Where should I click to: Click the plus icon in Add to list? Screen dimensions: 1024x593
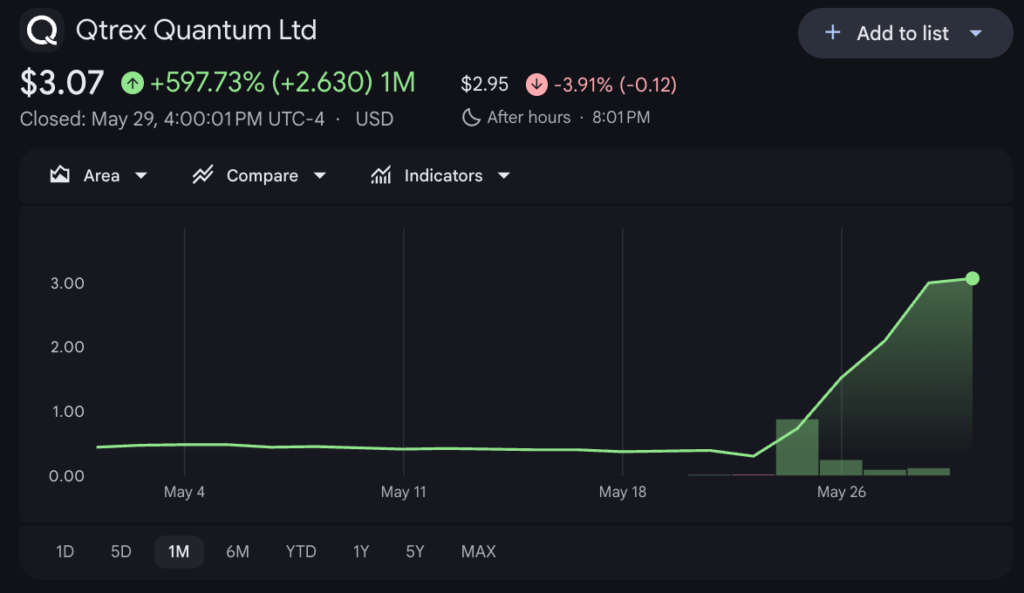833,33
